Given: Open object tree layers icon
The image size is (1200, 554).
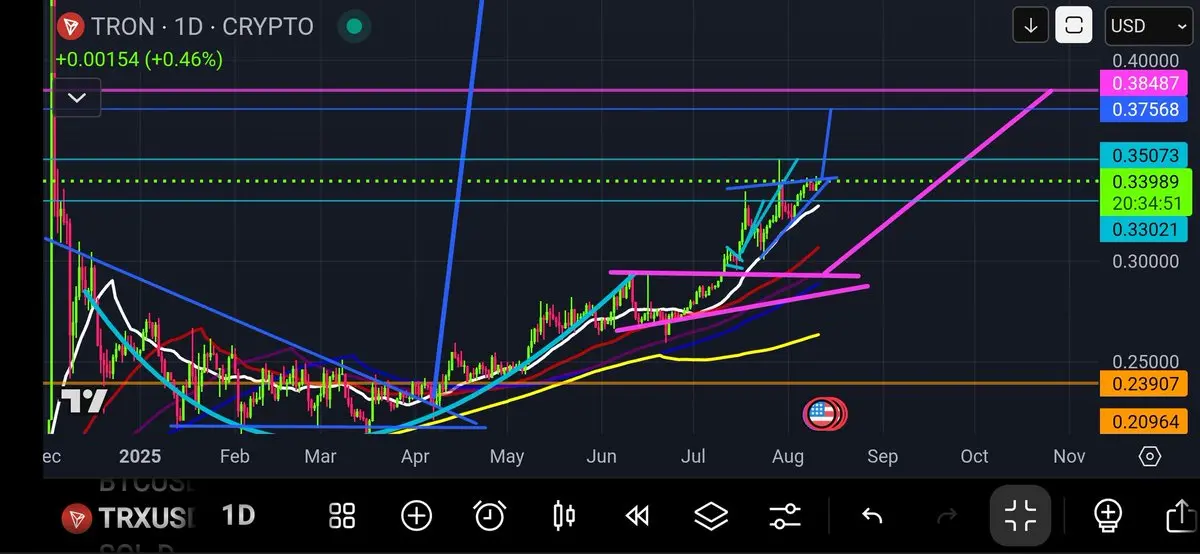Looking at the screenshot, I should point(711,516).
